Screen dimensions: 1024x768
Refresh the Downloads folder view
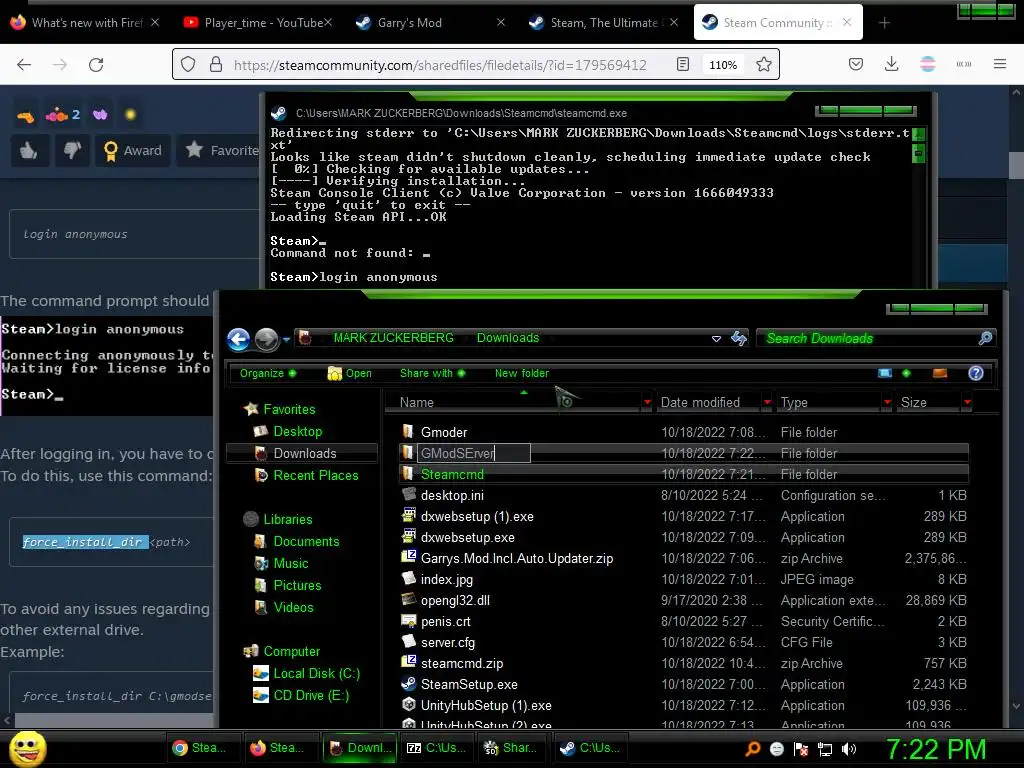pyautogui.click(x=739, y=338)
